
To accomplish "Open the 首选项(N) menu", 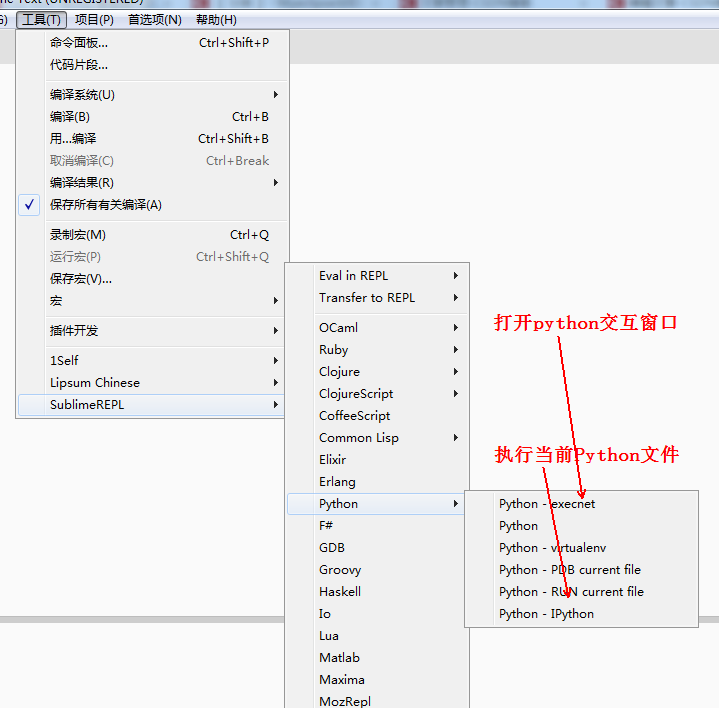I will 155,20.
